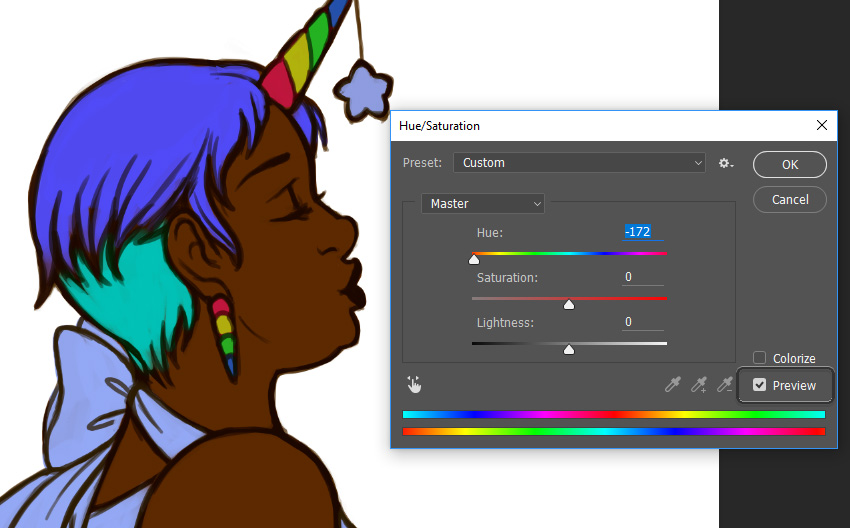Select the plain eyedropper tool
This screenshot has height=528, width=850.
pyautogui.click(x=673, y=385)
